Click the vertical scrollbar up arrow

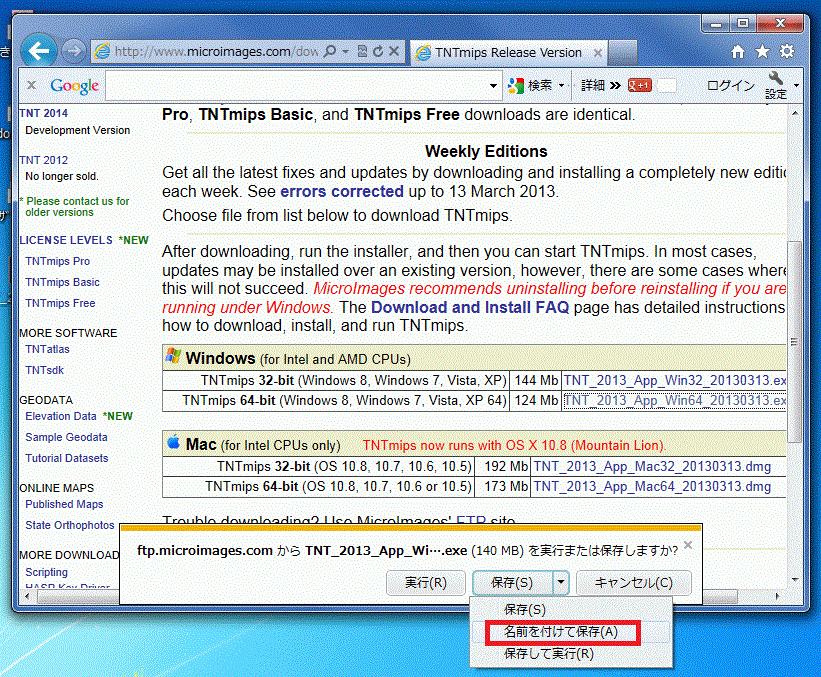pyautogui.click(x=795, y=113)
